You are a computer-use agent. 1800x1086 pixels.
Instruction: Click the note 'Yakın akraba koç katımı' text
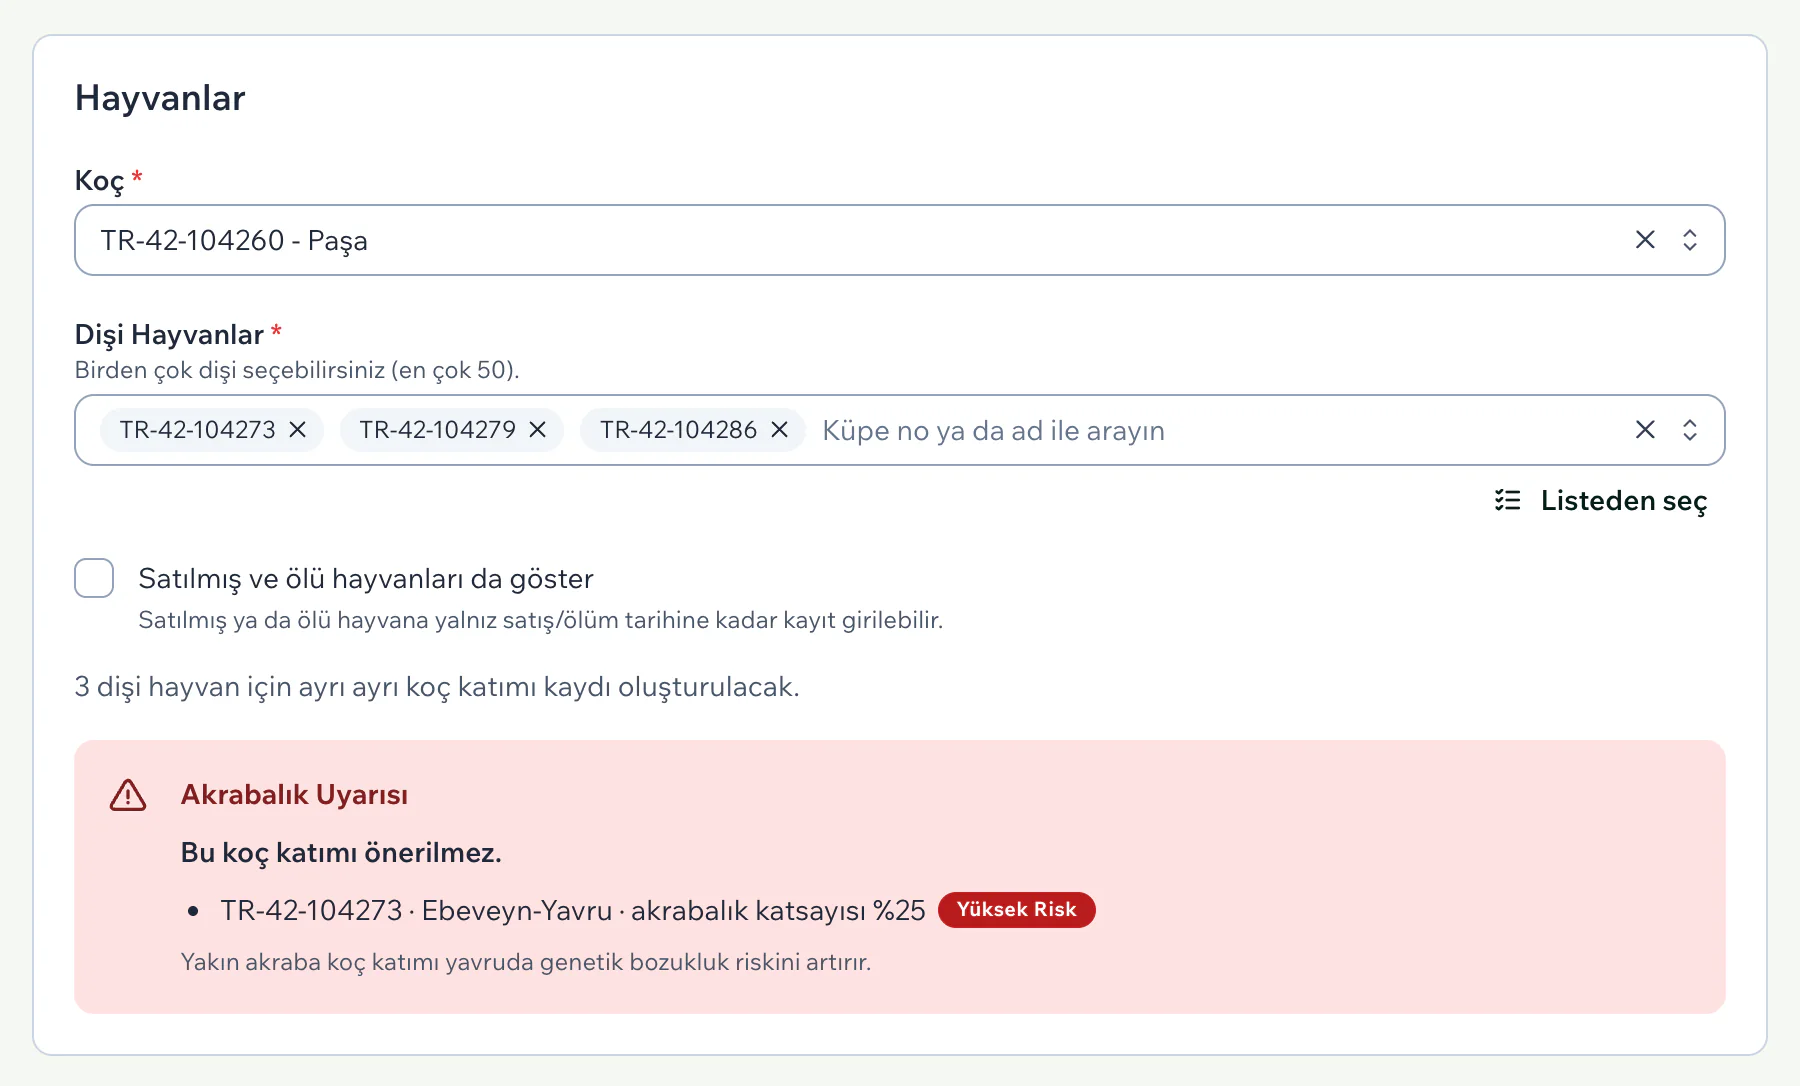click(526, 962)
